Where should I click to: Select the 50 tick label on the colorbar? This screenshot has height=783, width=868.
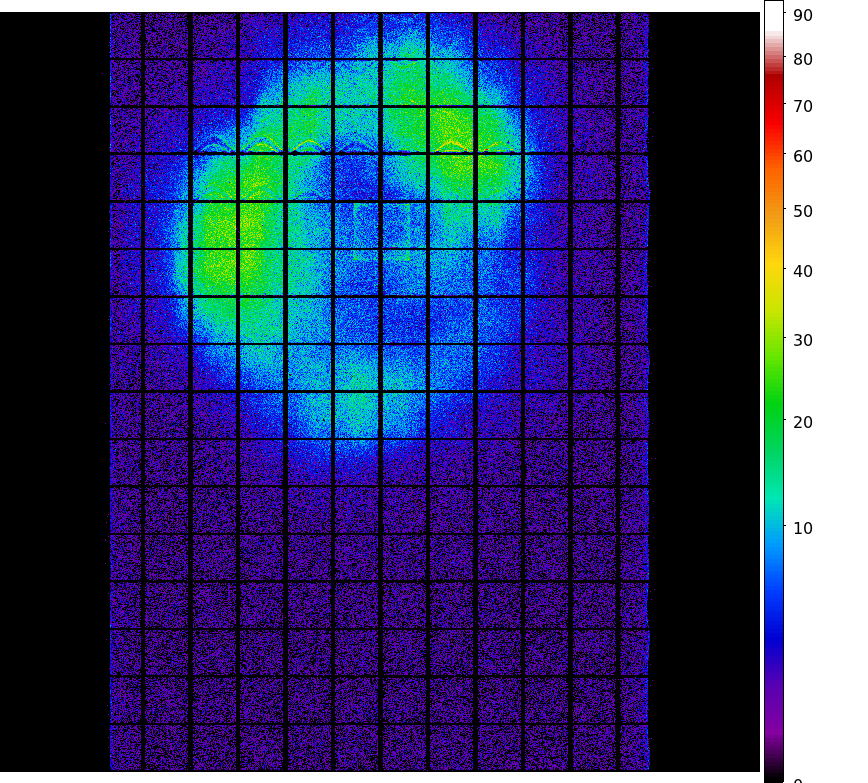[x=803, y=211]
